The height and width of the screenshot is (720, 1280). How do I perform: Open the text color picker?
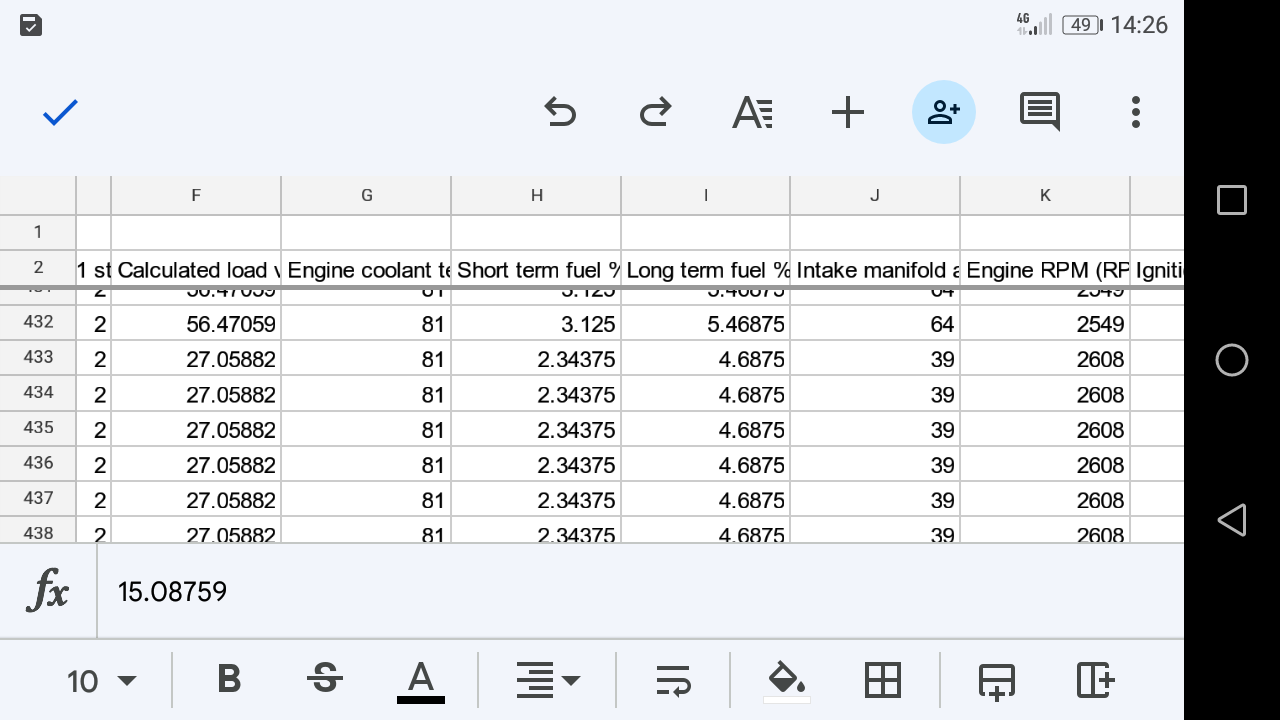click(x=421, y=682)
